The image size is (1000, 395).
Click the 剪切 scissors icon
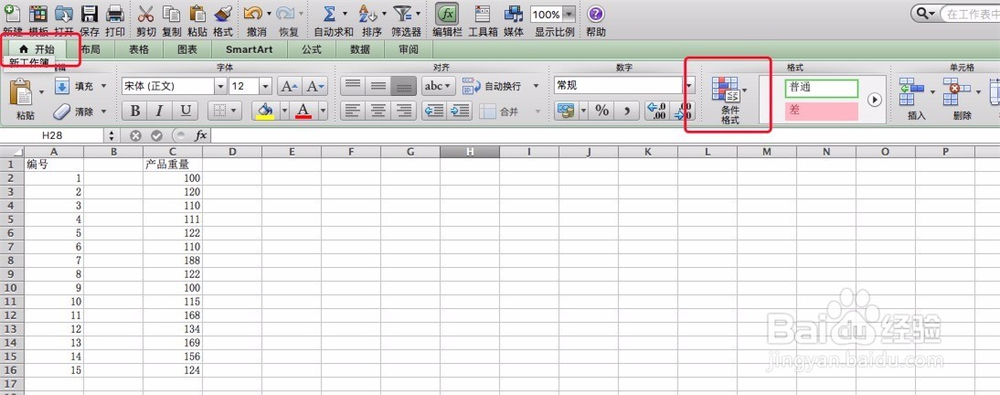[146, 14]
